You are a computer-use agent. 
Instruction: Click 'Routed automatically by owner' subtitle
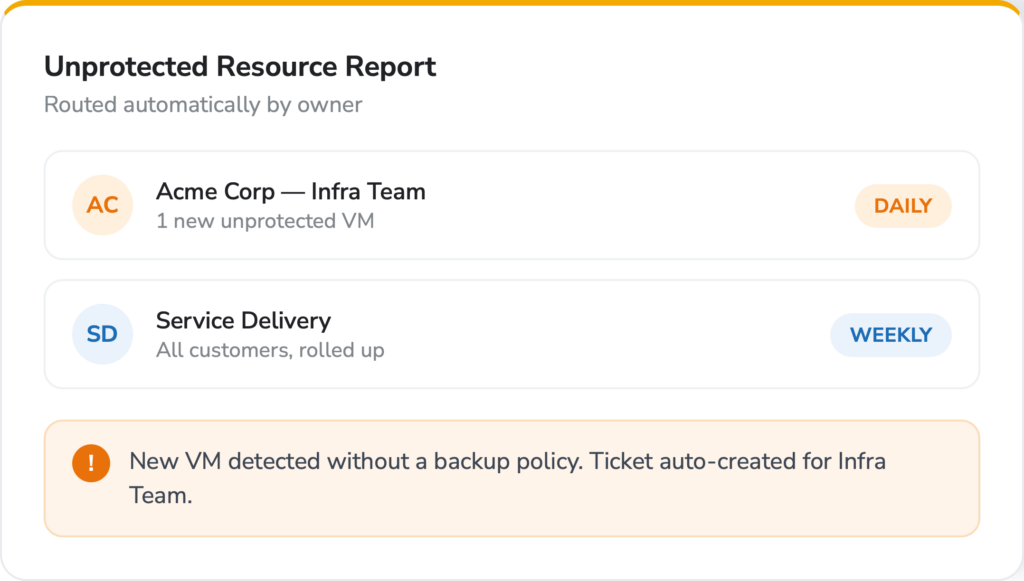(x=203, y=104)
